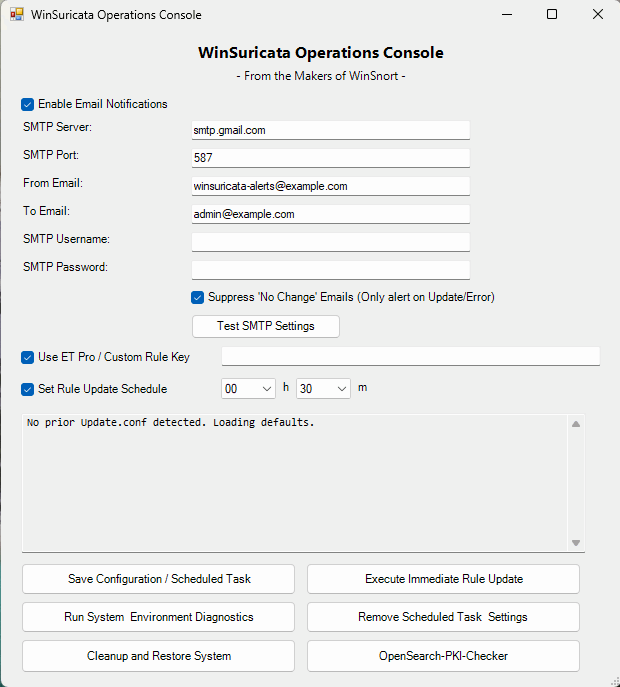Viewport: 620px width, 687px height.
Task: Launch the OpenSearch-PKI-Checker
Action: click(x=443, y=656)
